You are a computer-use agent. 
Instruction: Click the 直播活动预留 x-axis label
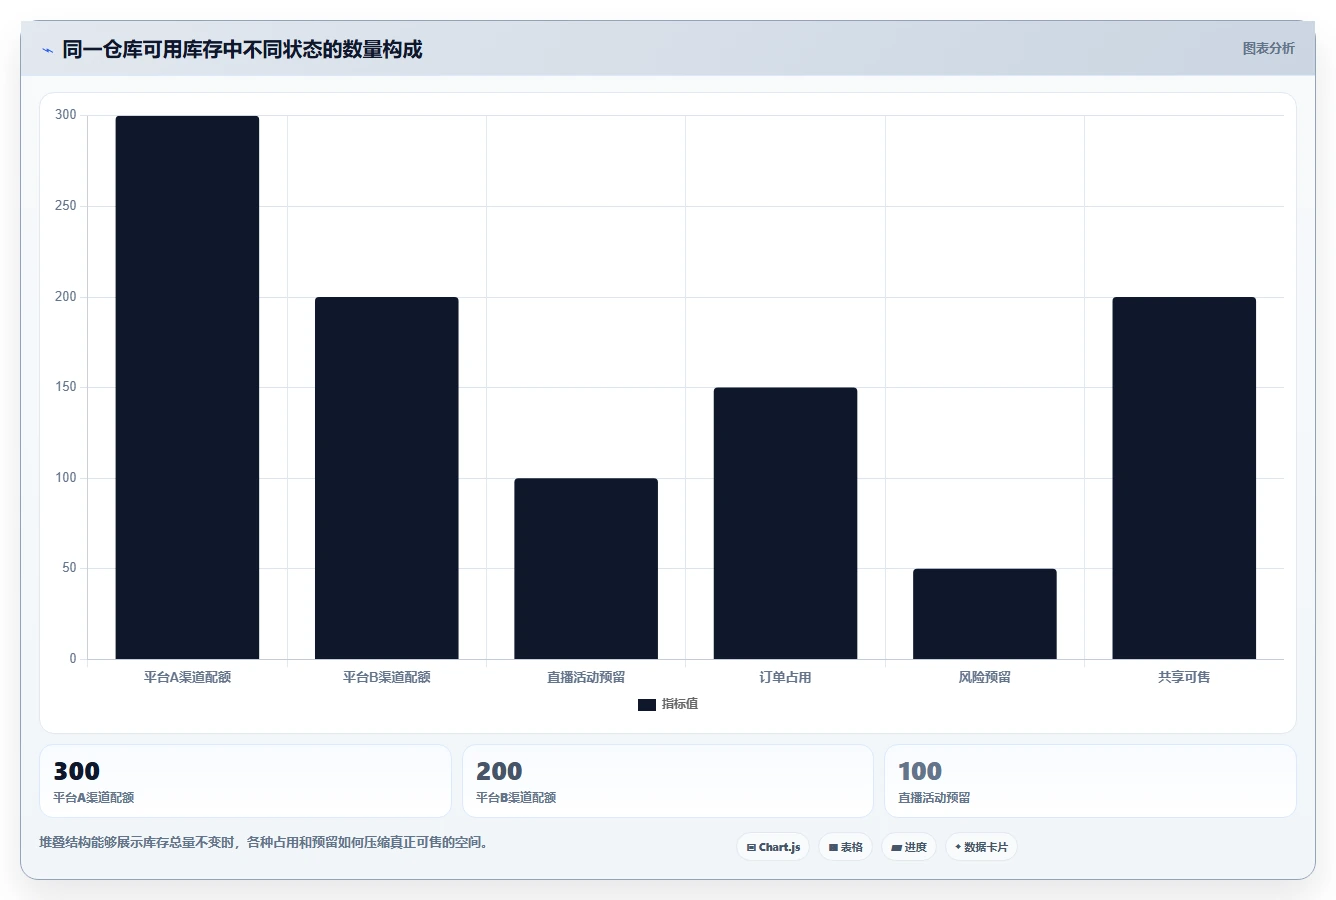586,677
